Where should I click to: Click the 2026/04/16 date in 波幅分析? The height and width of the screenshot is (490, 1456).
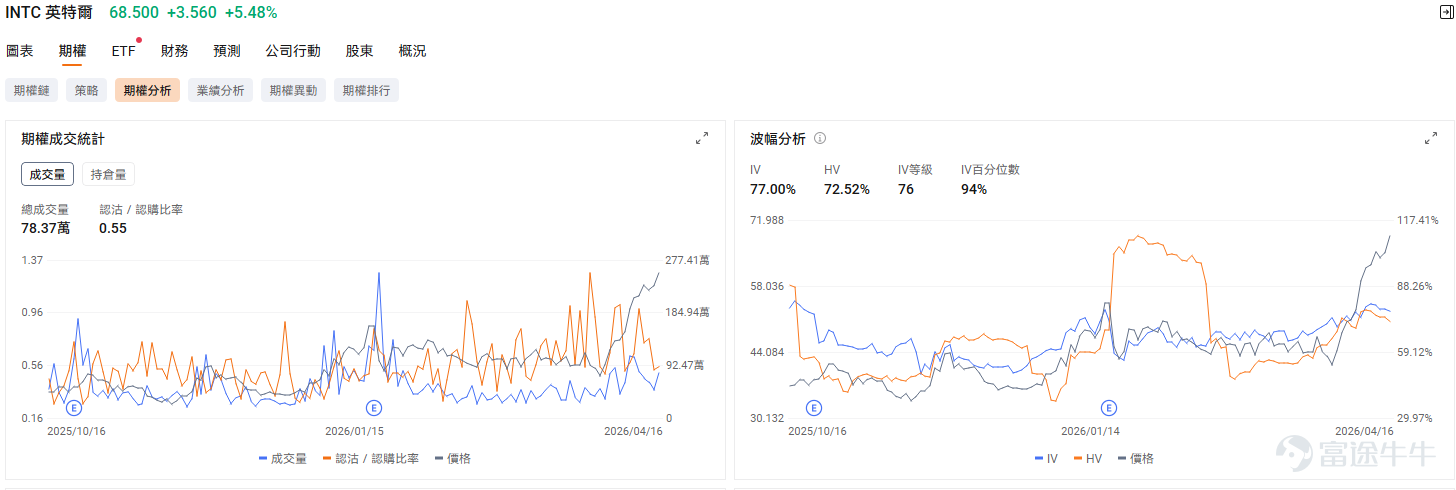[1364, 431]
